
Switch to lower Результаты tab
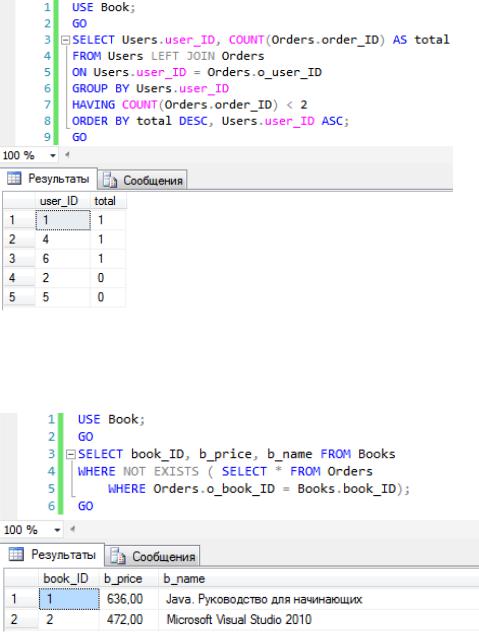click(x=53, y=555)
